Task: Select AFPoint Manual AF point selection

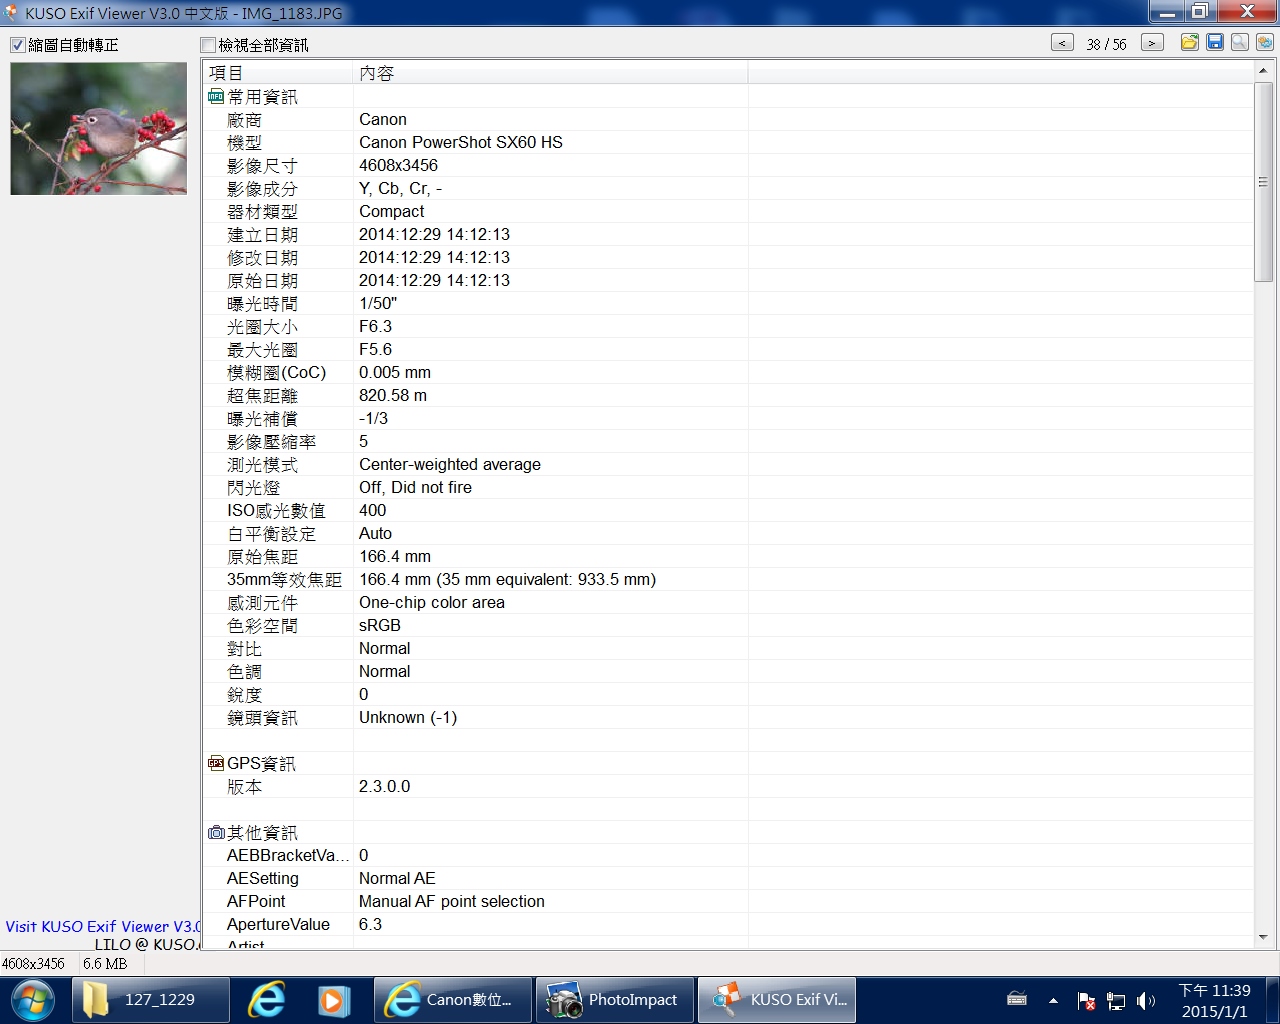Action: coord(727,901)
